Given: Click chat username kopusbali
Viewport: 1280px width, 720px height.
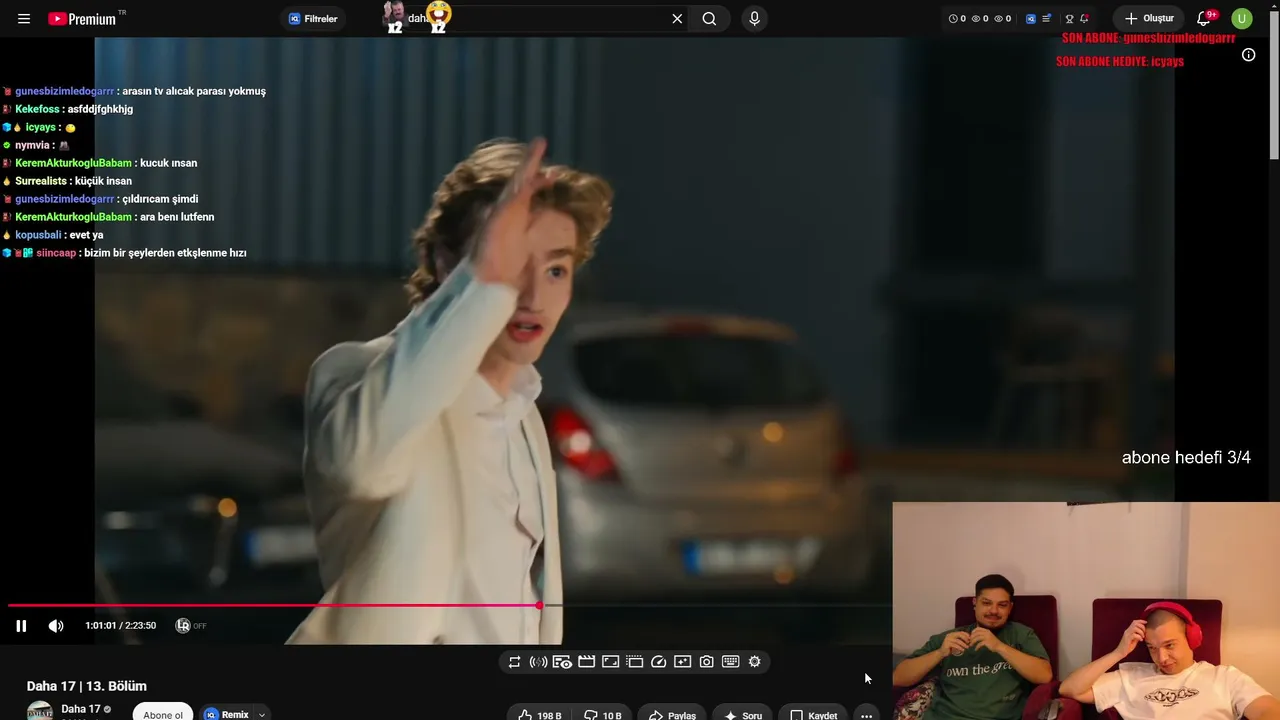Looking at the screenshot, I should coord(38,235).
